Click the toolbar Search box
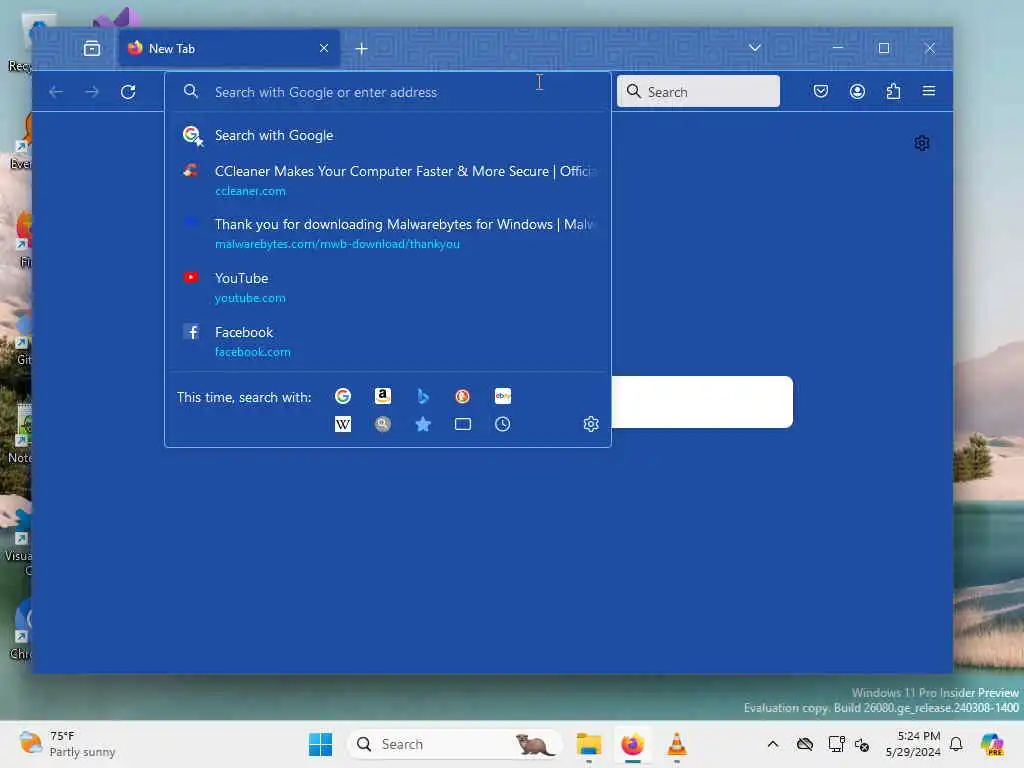Viewport: 1024px width, 768px height. pos(698,91)
